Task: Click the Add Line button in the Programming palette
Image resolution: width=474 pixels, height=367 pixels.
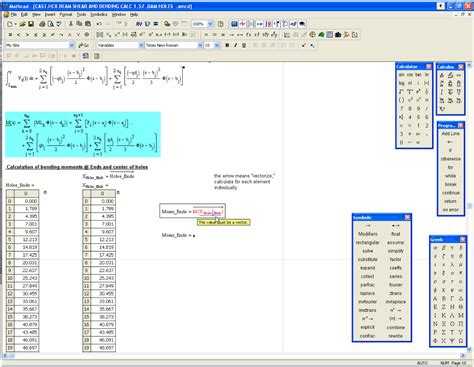Action: click(450, 134)
